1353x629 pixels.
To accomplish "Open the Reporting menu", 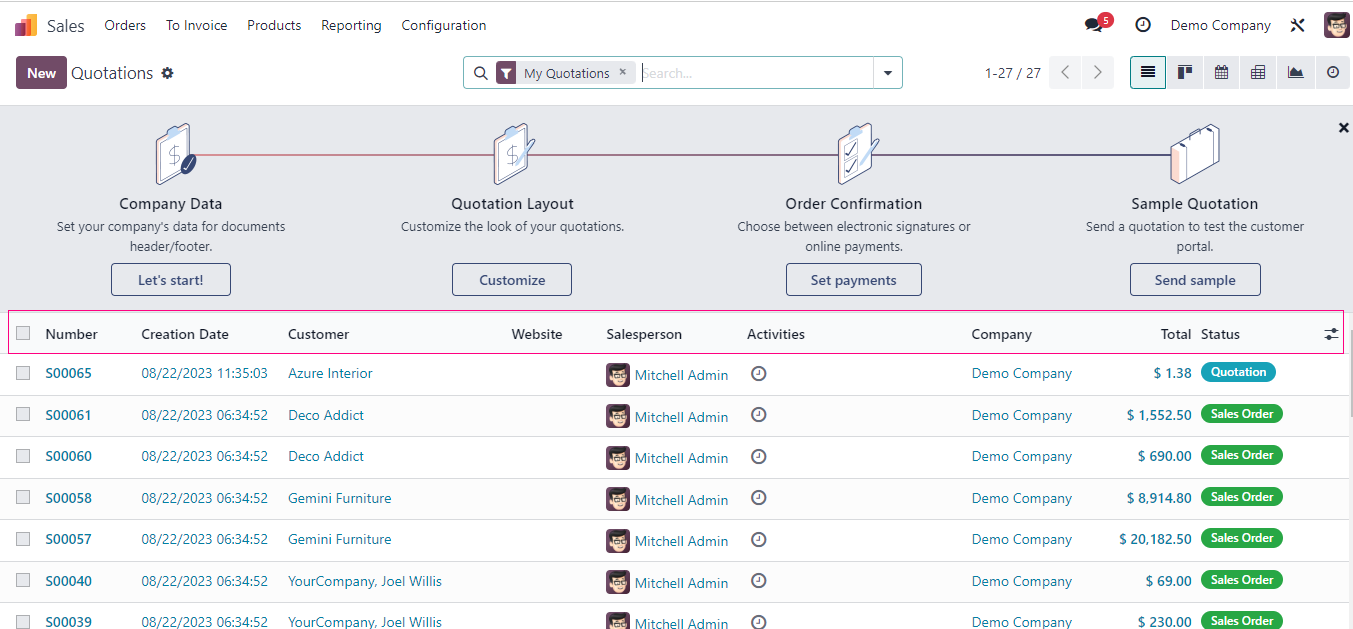I will pos(351,25).
